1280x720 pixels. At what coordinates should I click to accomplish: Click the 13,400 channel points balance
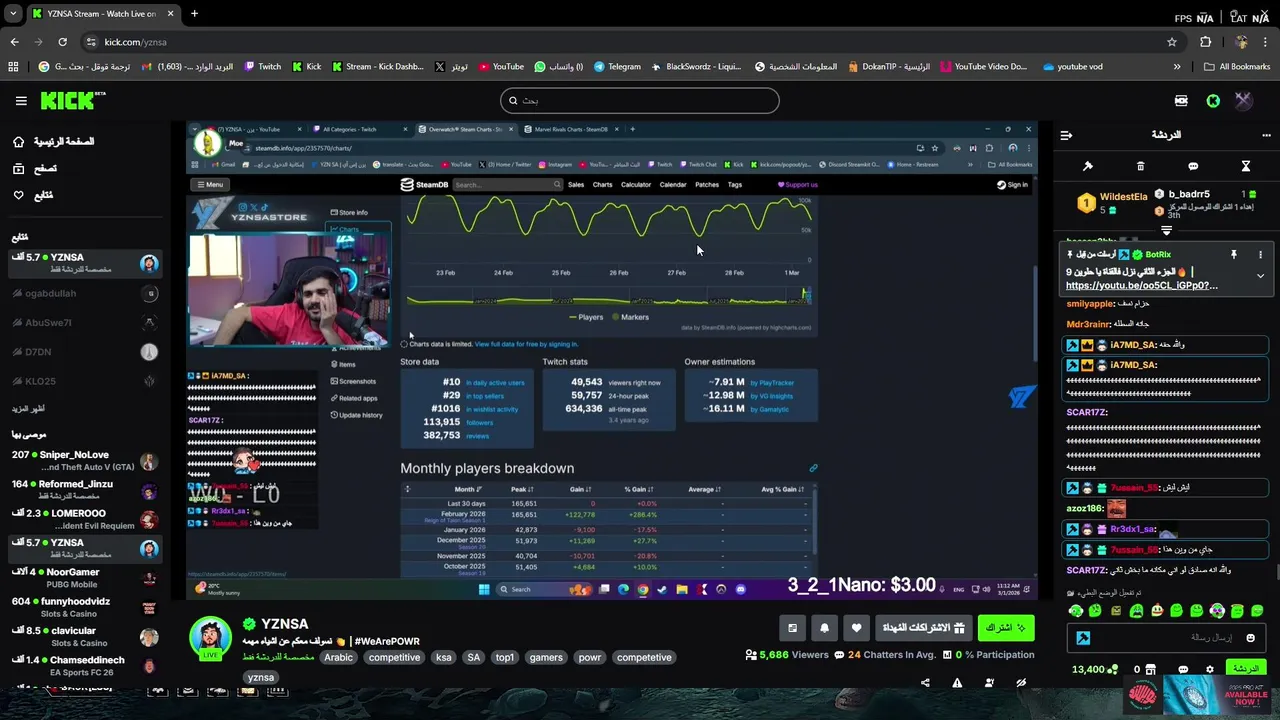point(1094,669)
